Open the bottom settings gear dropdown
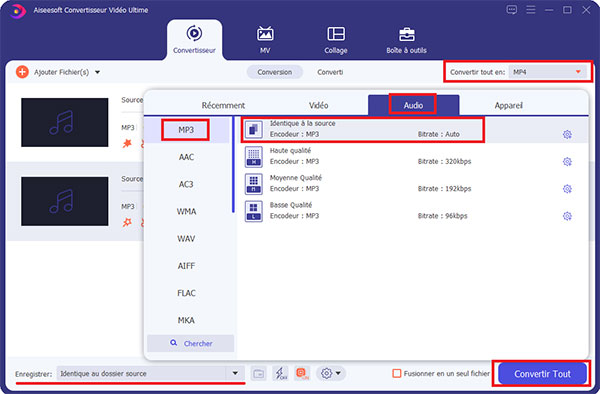The image size is (600, 394). [331, 373]
